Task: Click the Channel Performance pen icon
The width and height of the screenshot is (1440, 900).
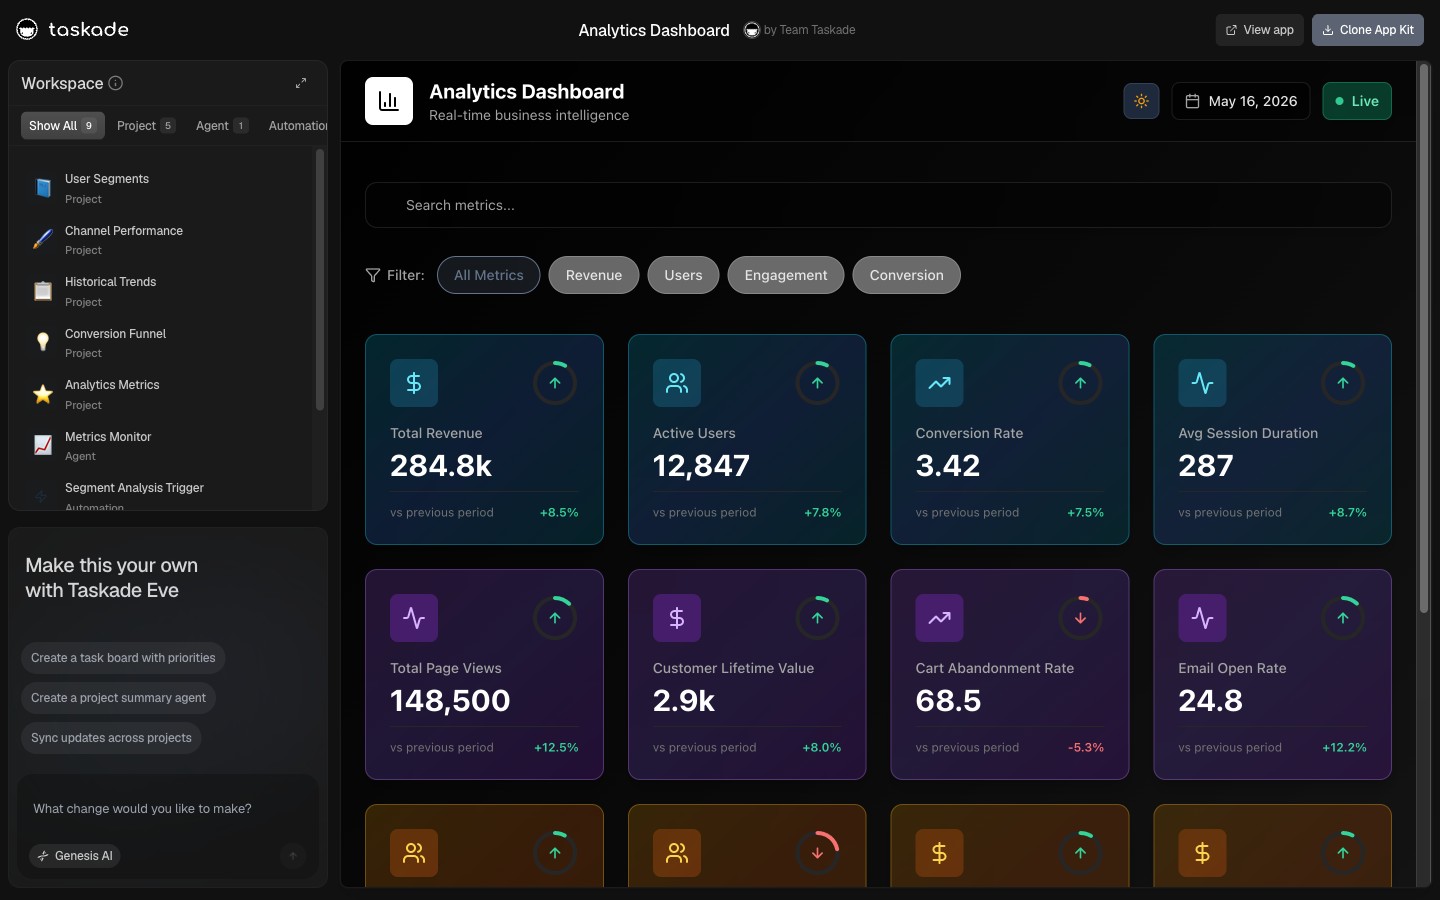Action: [43, 240]
